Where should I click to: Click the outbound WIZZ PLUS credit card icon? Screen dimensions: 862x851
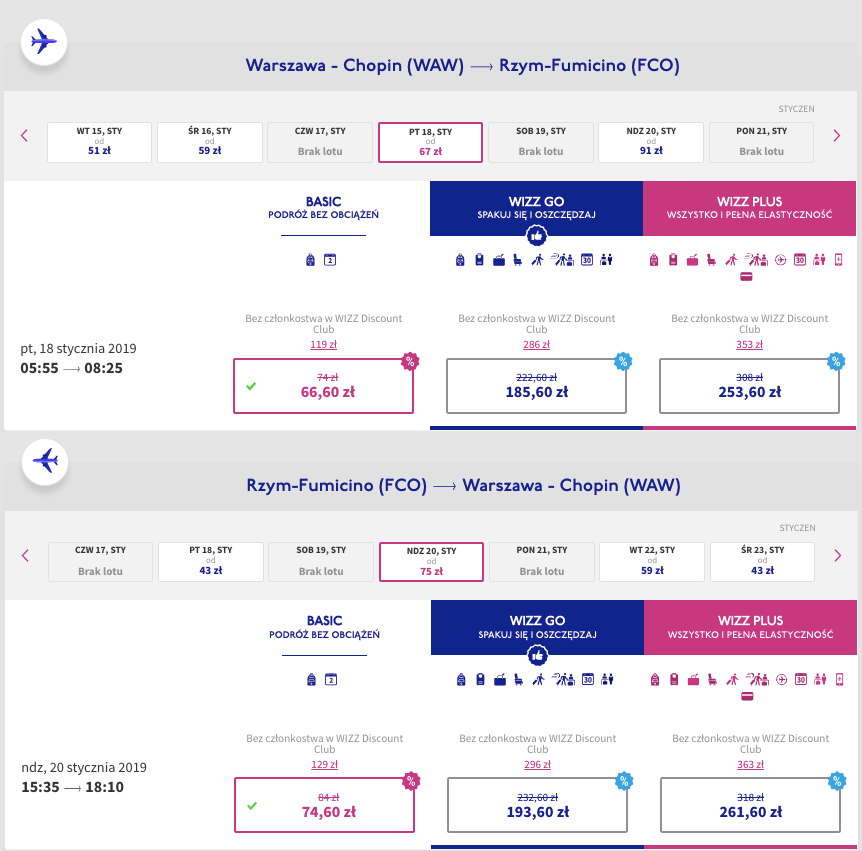746,277
